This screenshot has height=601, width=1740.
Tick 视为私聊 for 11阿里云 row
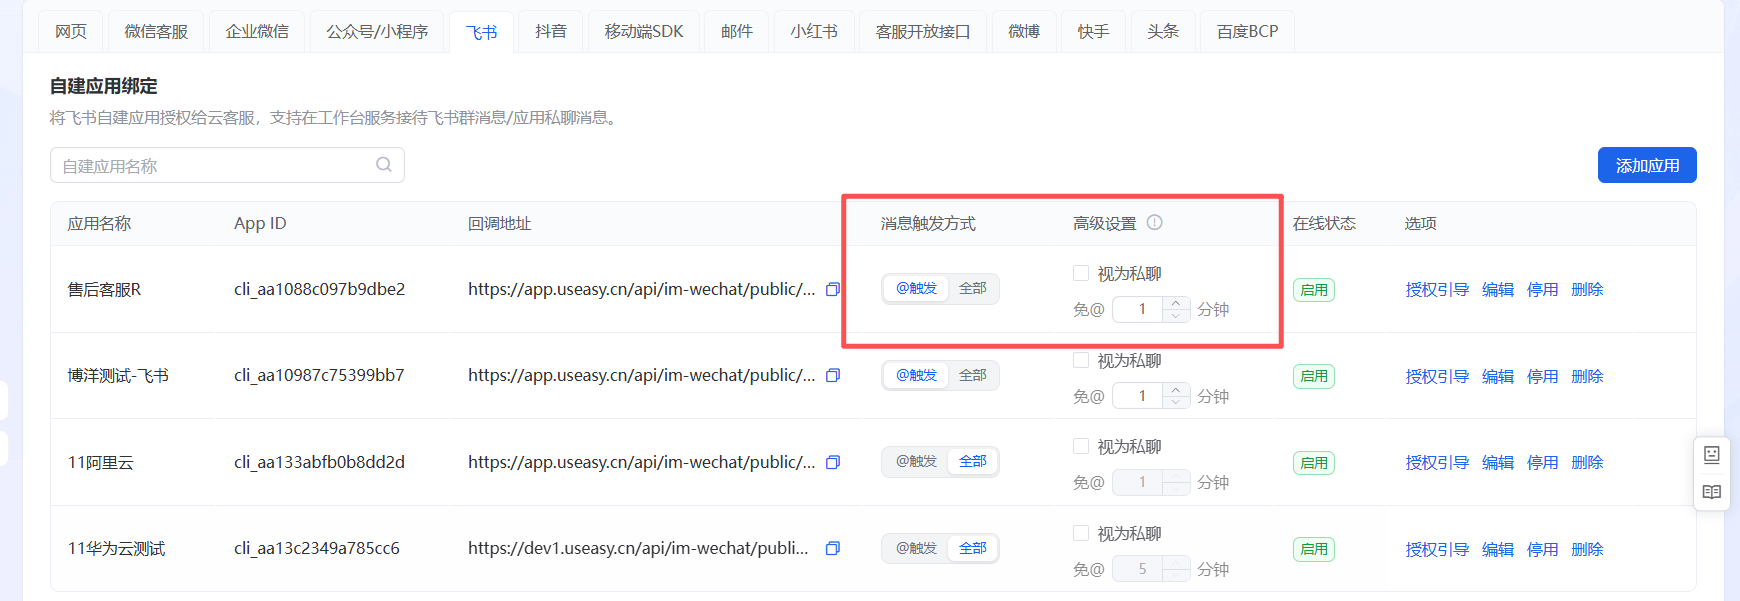[1081, 446]
